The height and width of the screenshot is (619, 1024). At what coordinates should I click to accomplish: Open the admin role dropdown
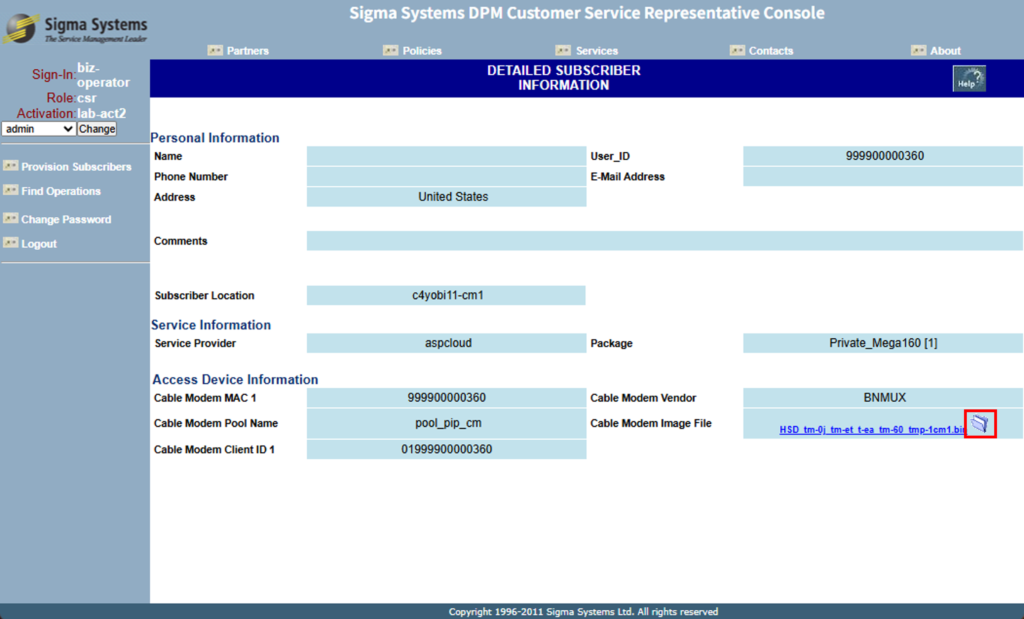pyautogui.click(x=39, y=129)
